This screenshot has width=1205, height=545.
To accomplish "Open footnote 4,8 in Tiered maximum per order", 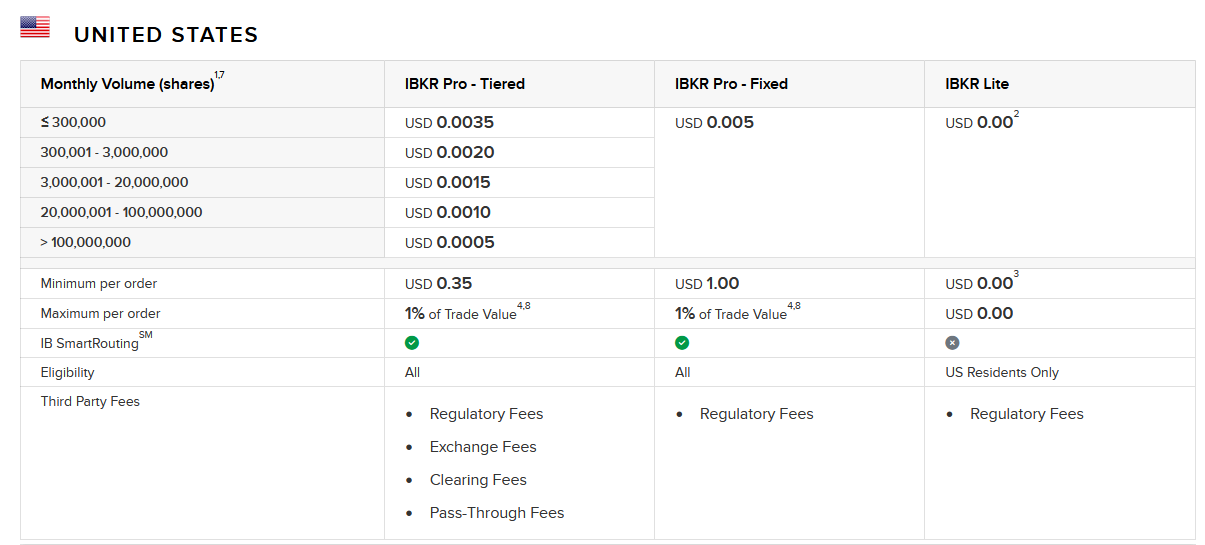I will click(524, 306).
